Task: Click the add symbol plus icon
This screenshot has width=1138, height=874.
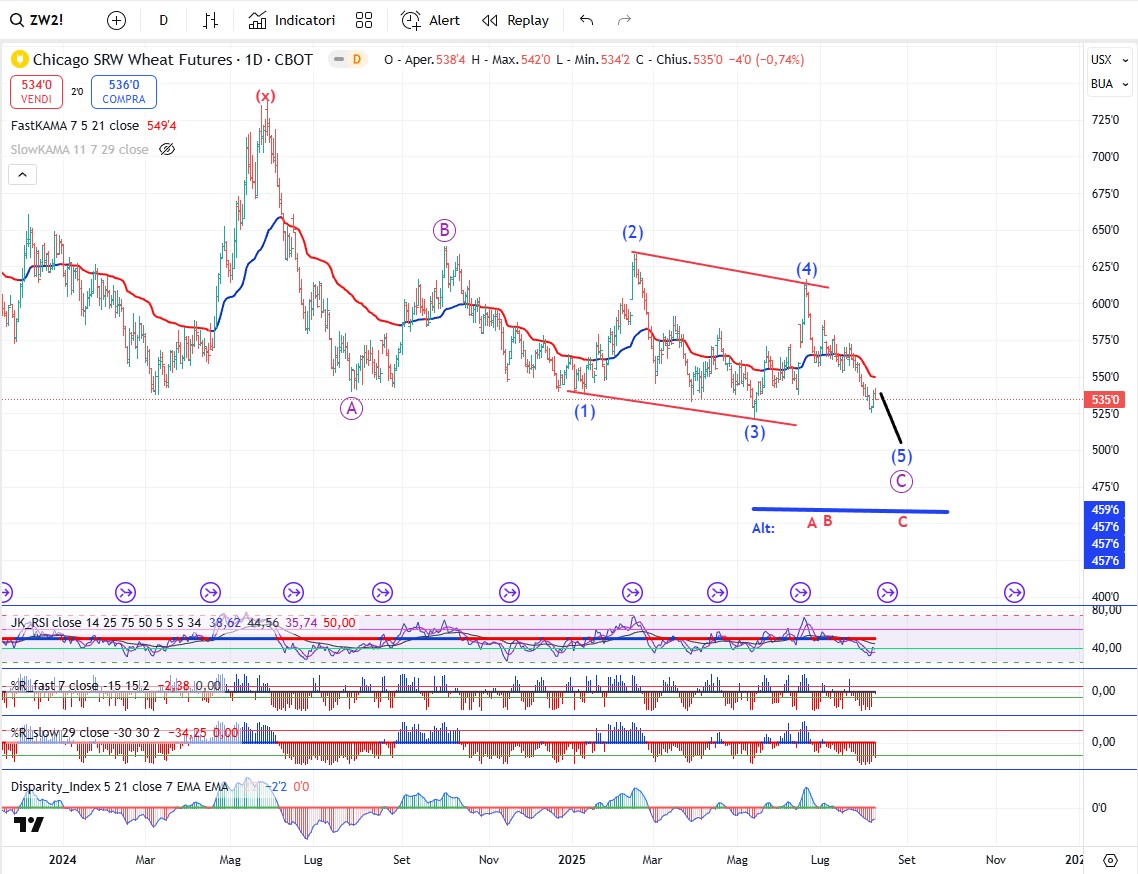Action: pos(117,20)
